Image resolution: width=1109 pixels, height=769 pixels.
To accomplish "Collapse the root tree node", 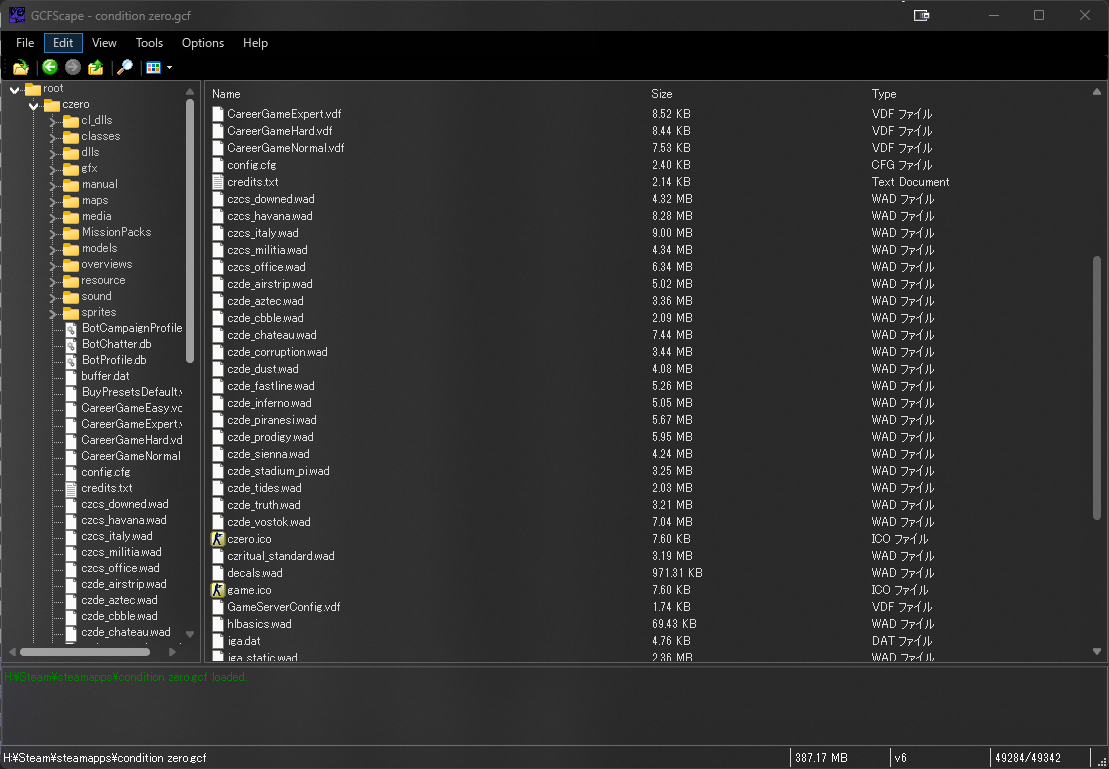I will [x=14, y=90].
